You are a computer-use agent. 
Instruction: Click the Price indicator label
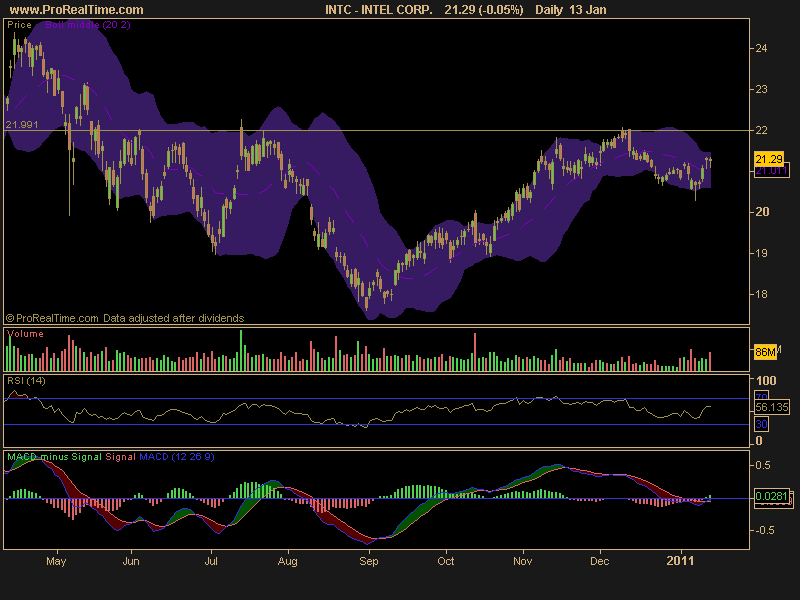tap(20, 22)
